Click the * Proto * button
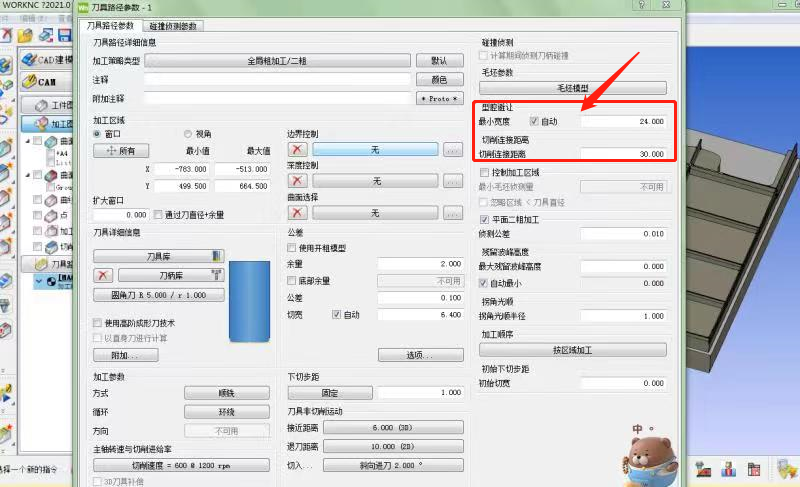800x487 pixels. click(x=439, y=98)
